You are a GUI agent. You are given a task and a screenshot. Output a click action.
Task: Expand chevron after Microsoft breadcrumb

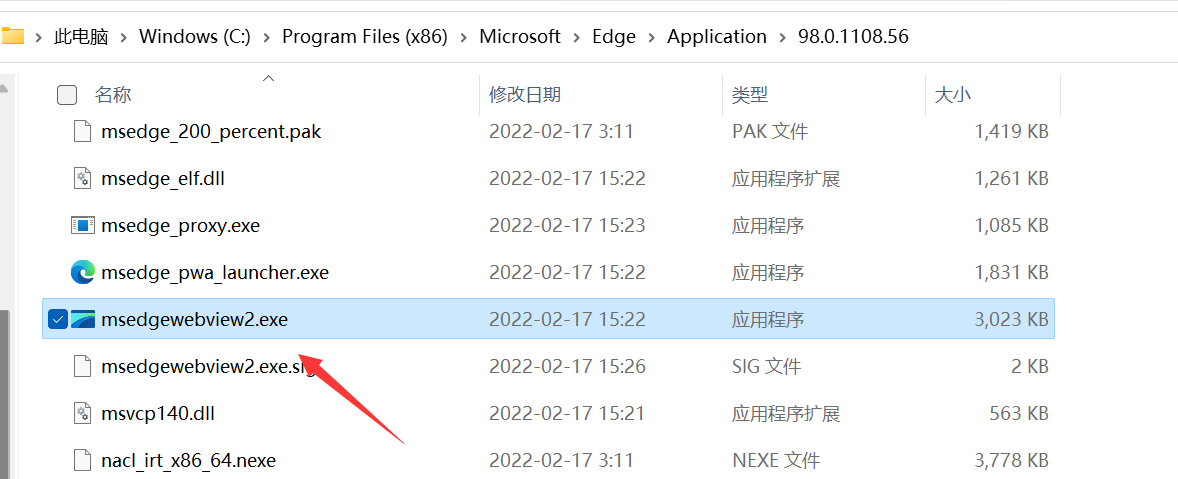(x=576, y=37)
